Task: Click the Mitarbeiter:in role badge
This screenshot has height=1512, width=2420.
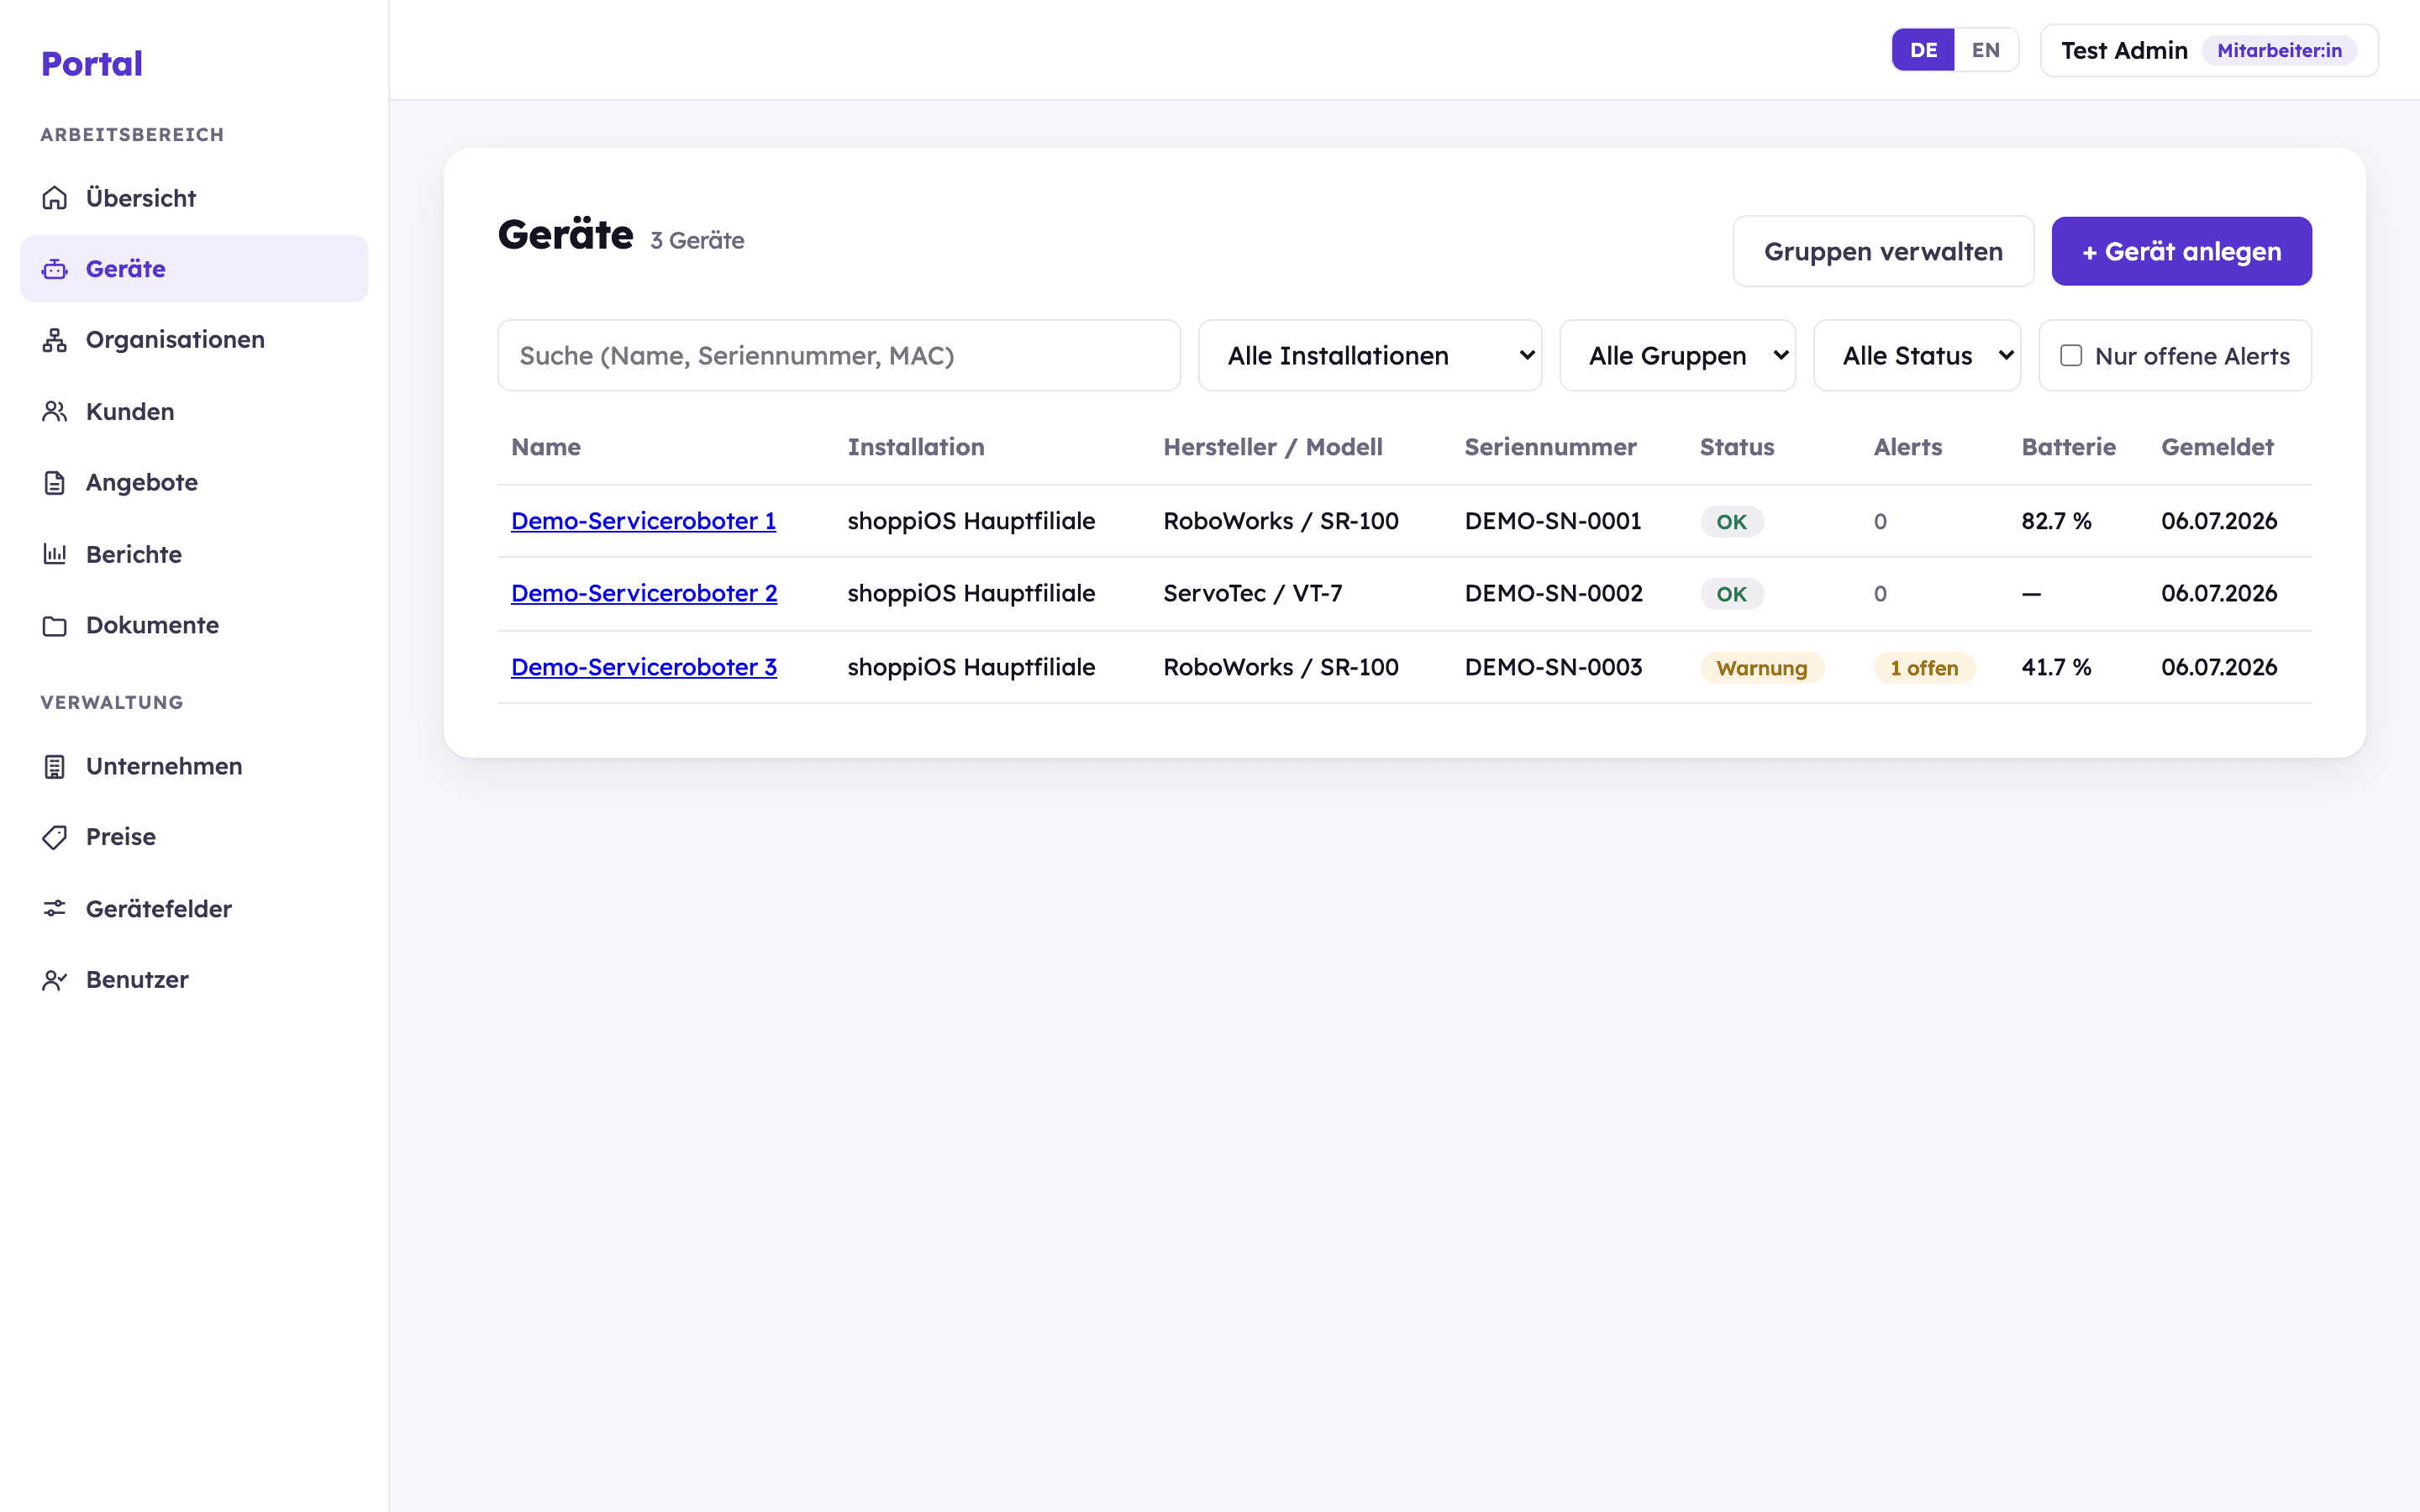Action: coord(2279,50)
